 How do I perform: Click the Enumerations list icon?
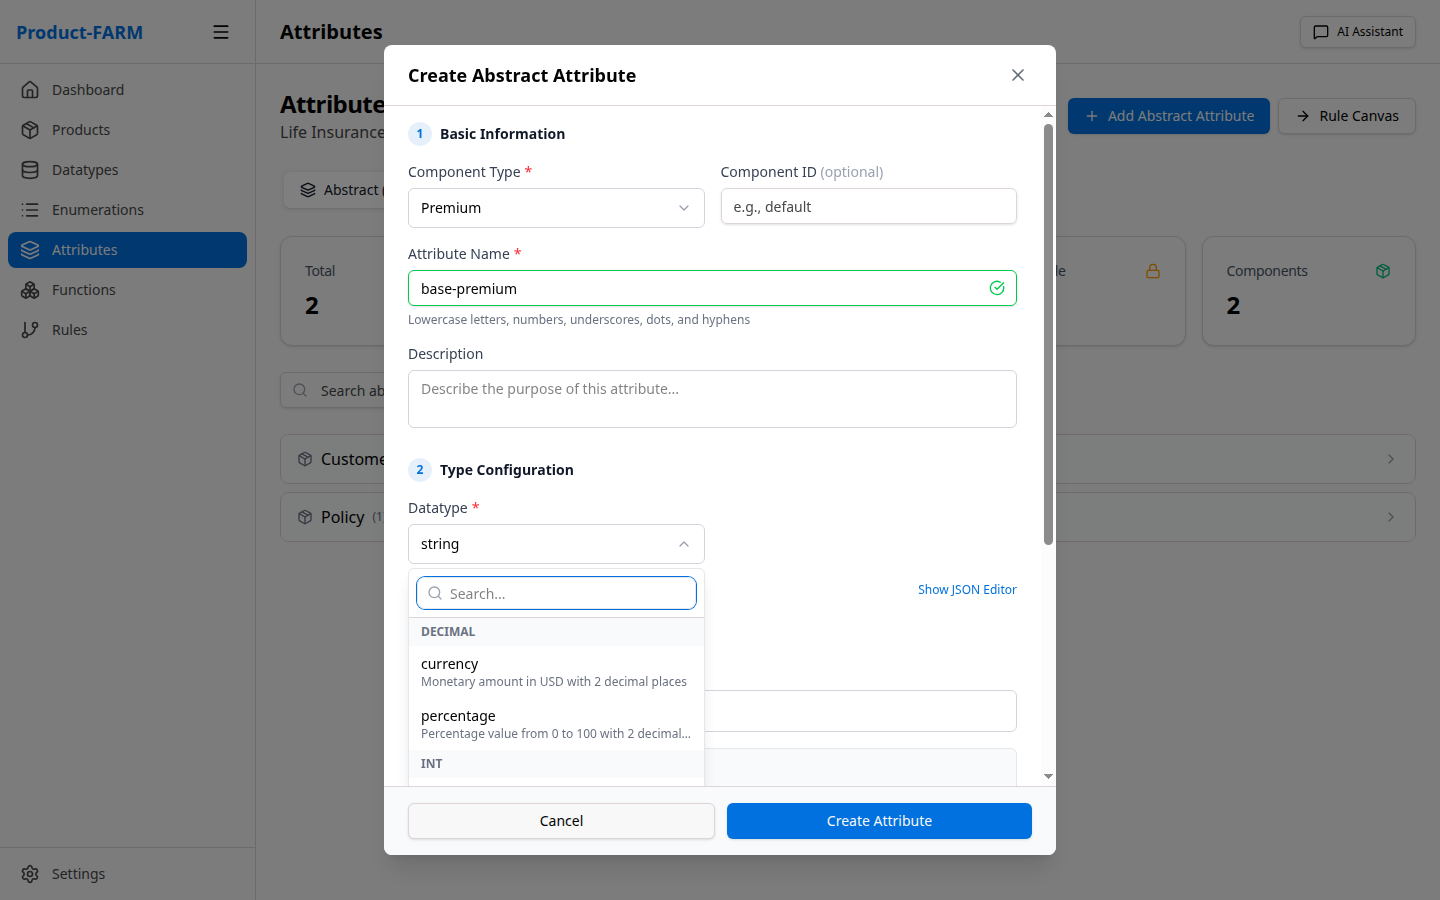click(30, 209)
